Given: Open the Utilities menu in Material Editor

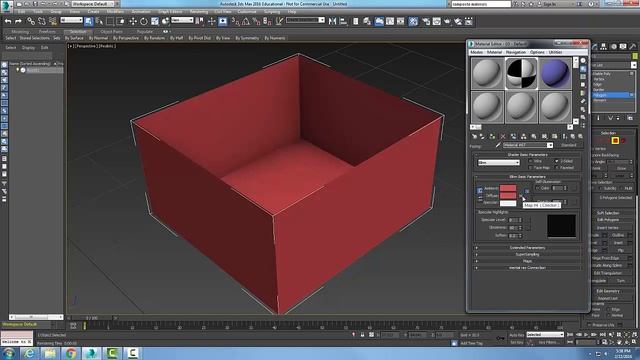Looking at the screenshot, I should tap(556, 52).
